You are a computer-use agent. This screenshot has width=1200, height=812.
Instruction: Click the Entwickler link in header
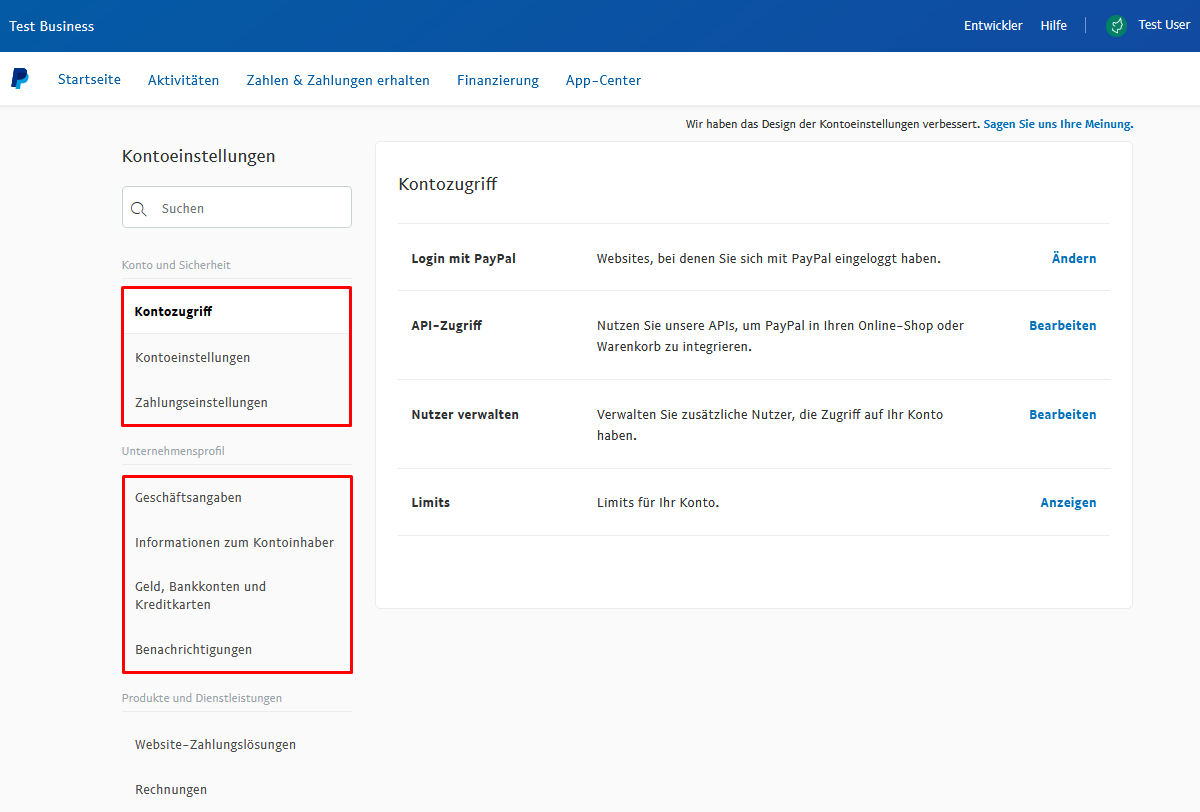[993, 26]
